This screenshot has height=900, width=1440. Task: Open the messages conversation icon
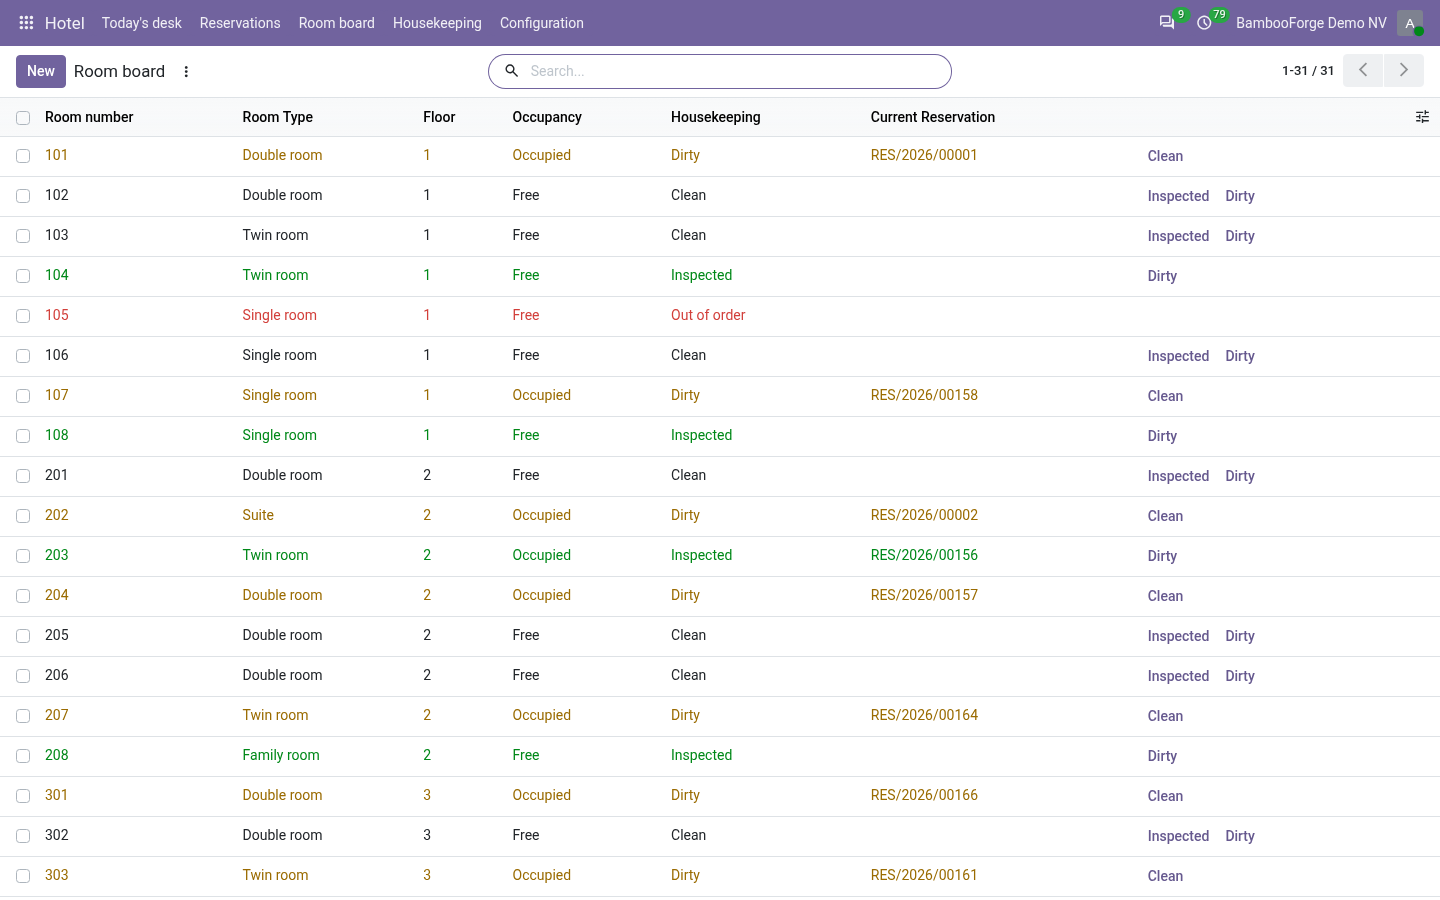tap(1167, 22)
